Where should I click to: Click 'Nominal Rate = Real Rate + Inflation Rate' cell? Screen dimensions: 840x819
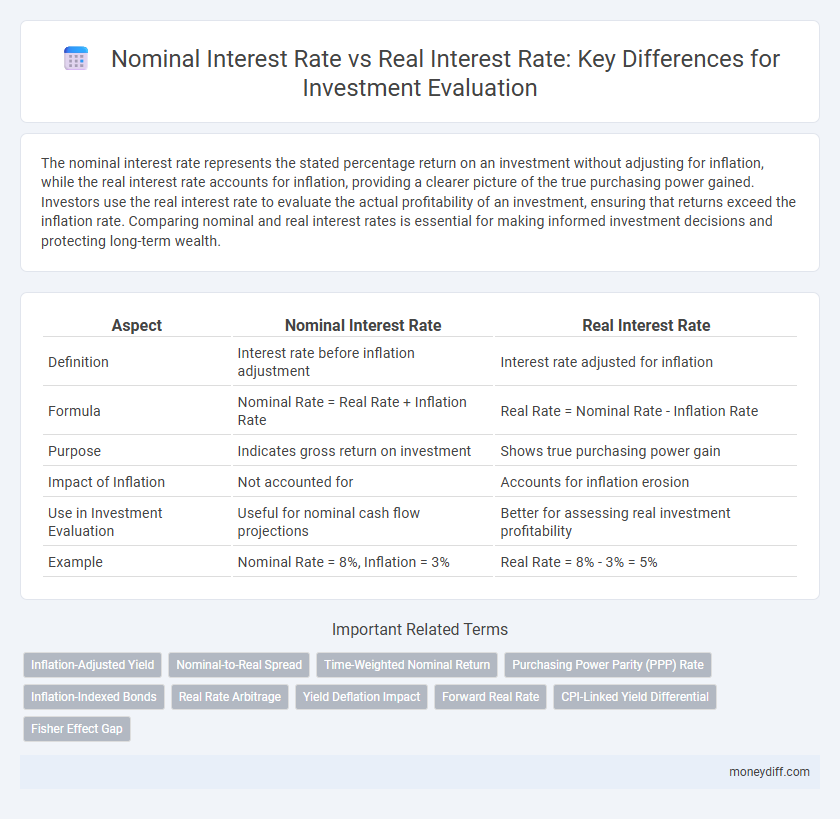(363, 411)
